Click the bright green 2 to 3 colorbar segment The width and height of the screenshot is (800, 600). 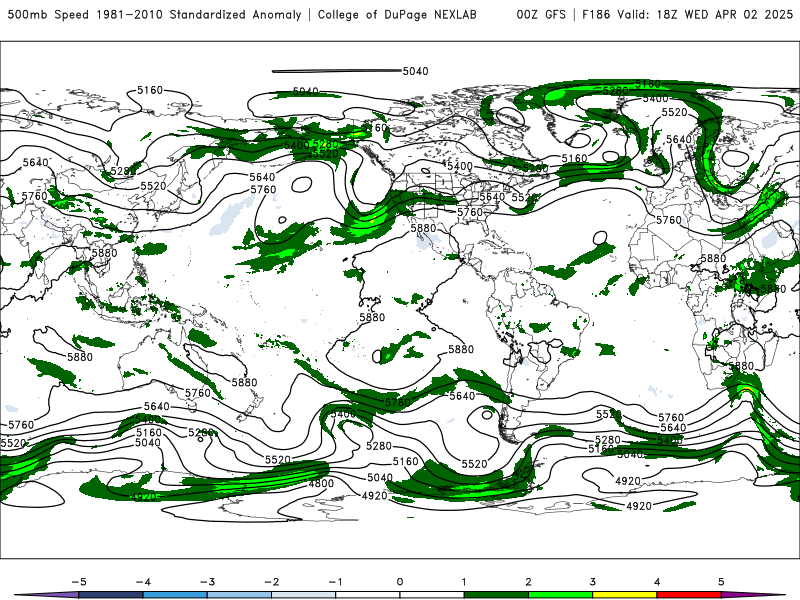[560, 595]
